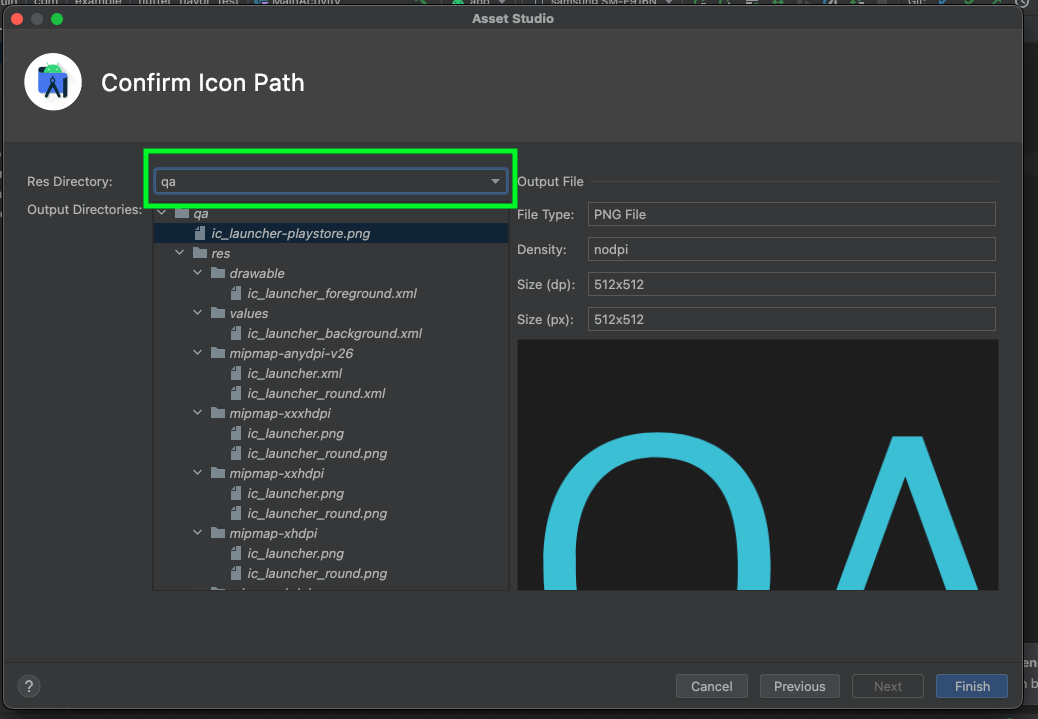Click file icon beside ic_launcher-playstore.png
This screenshot has height=719, width=1038.
[200, 233]
